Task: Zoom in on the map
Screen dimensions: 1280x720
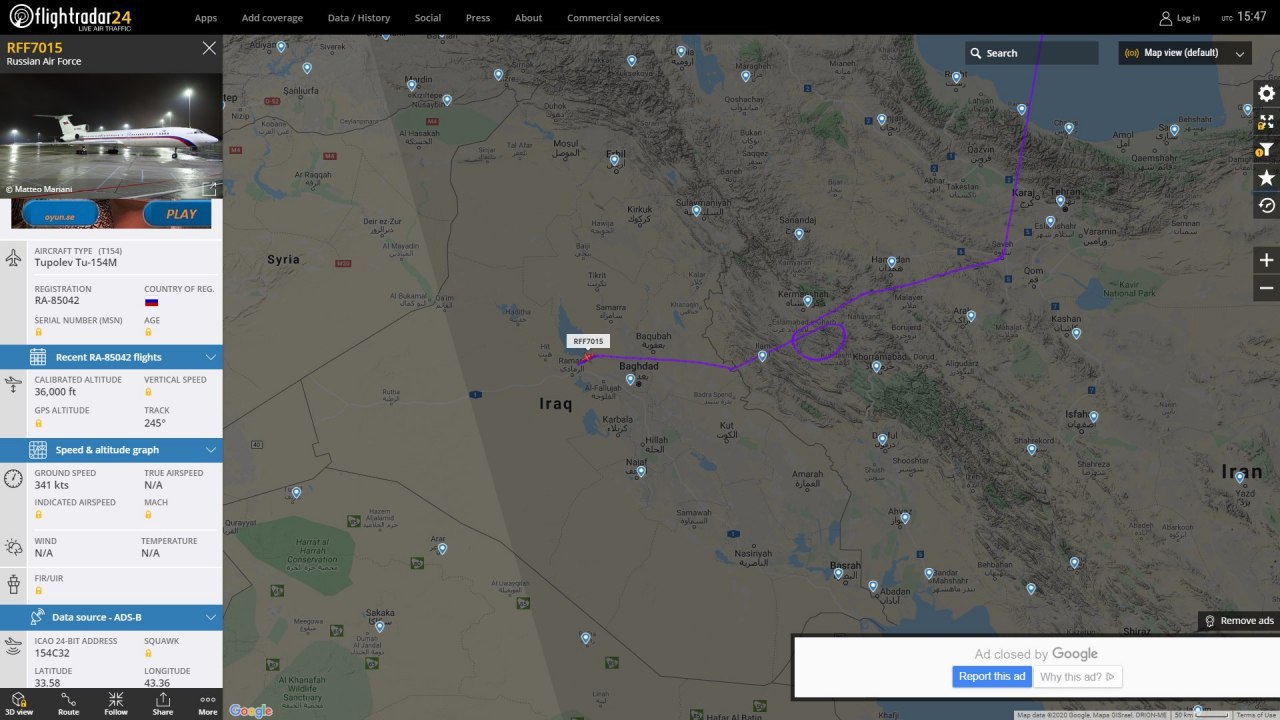Action: click(1266, 260)
